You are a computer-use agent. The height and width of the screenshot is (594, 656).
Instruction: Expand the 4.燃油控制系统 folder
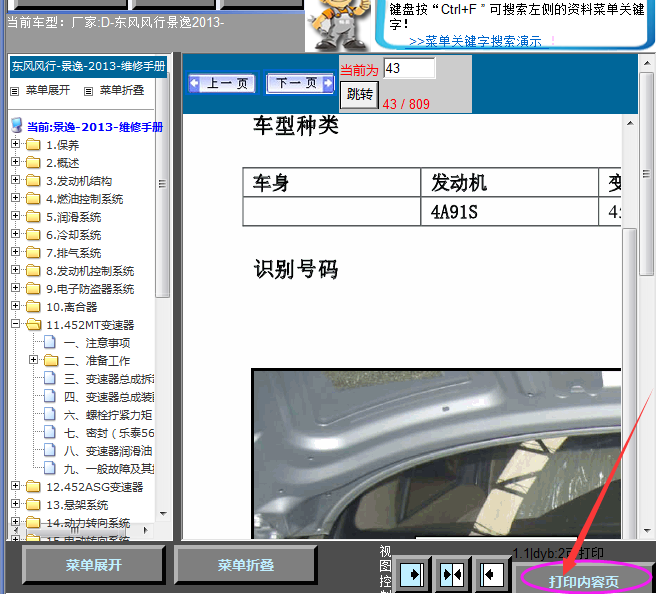[15, 197]
